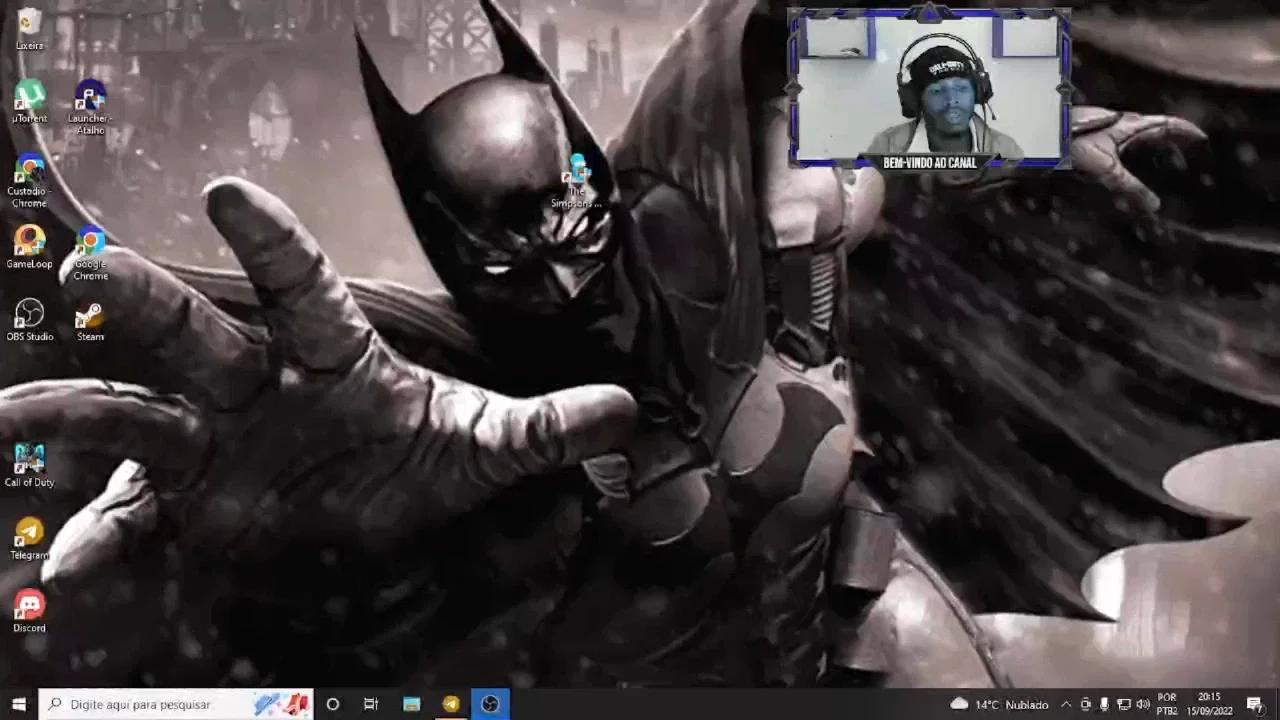This screenshot has height=720, width=1280.
Task: Open Cortana from the taskbar
Action: [332, 704]
